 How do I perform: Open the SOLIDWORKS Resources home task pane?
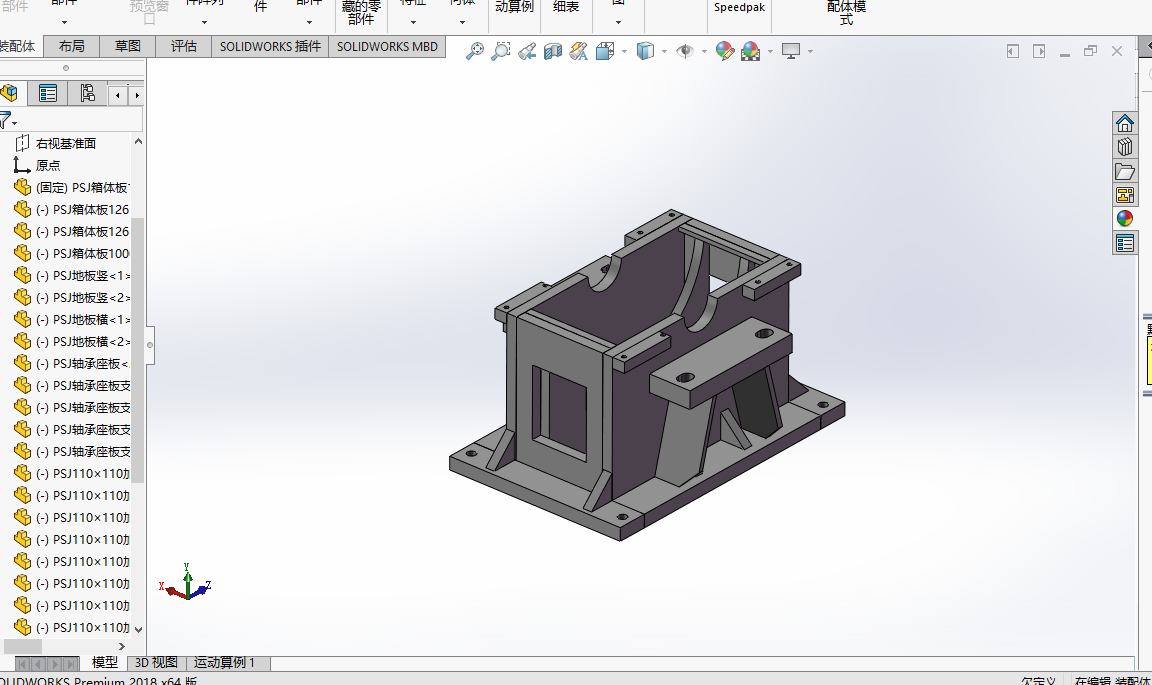[1124, 123]
